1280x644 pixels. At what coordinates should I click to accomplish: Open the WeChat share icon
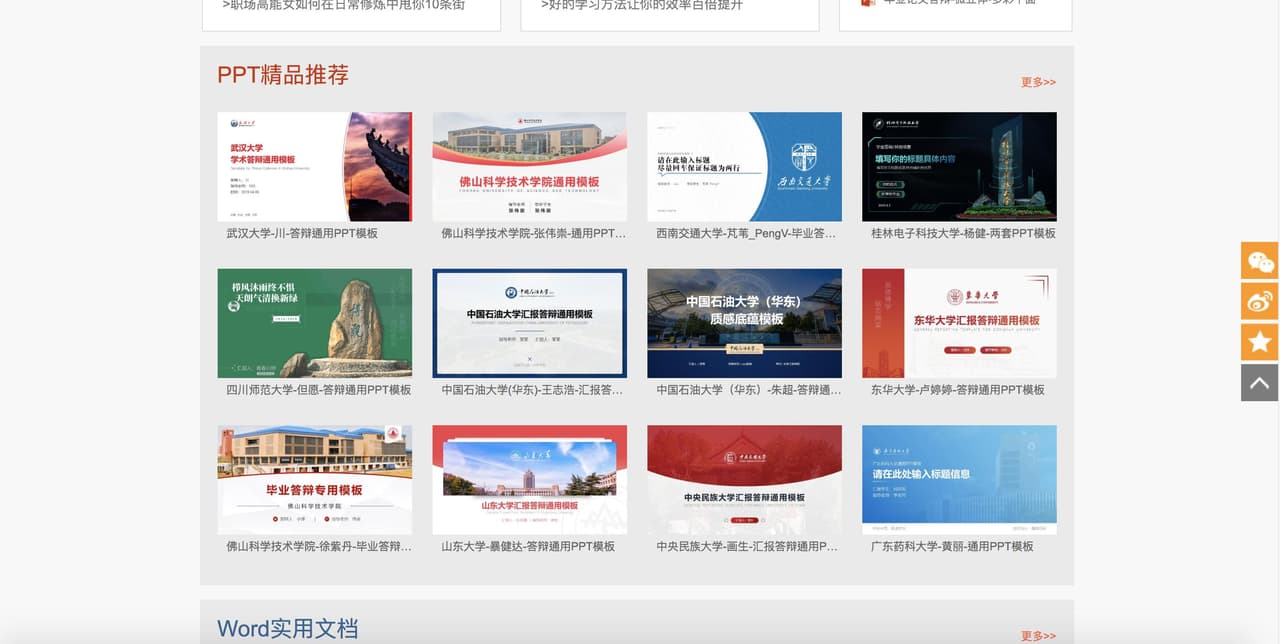click(x=1260, y=260)
